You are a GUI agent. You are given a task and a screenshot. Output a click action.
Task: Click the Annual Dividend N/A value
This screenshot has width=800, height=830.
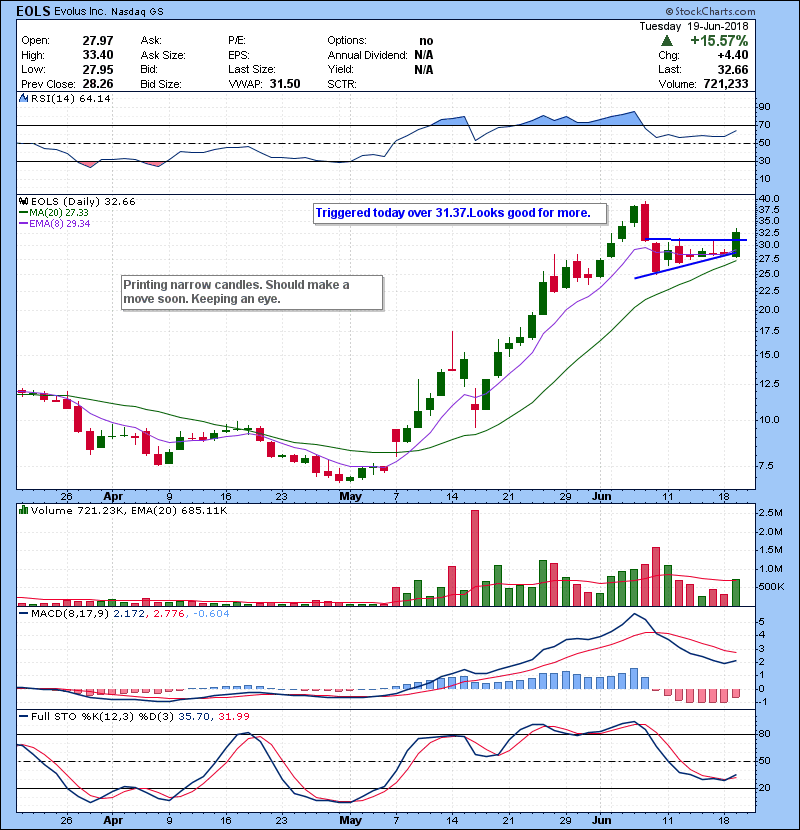tap(424, 55)
